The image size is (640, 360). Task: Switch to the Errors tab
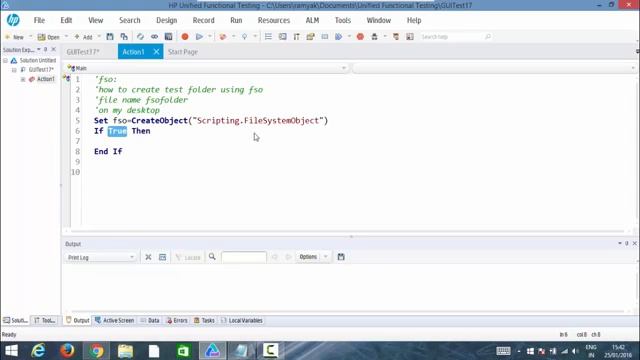[x=177, y=321]
